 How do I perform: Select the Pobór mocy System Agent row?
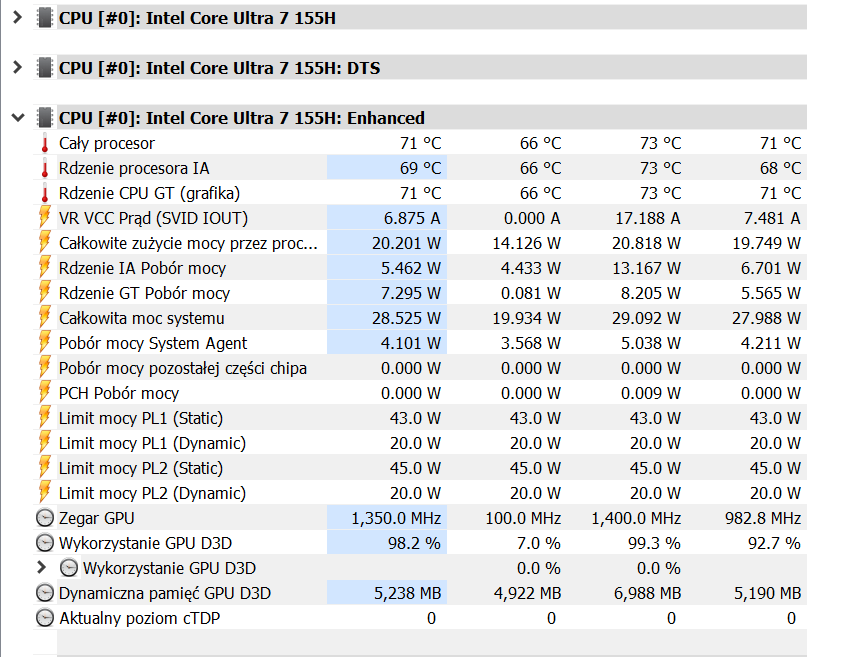click(x=153, y=343)
